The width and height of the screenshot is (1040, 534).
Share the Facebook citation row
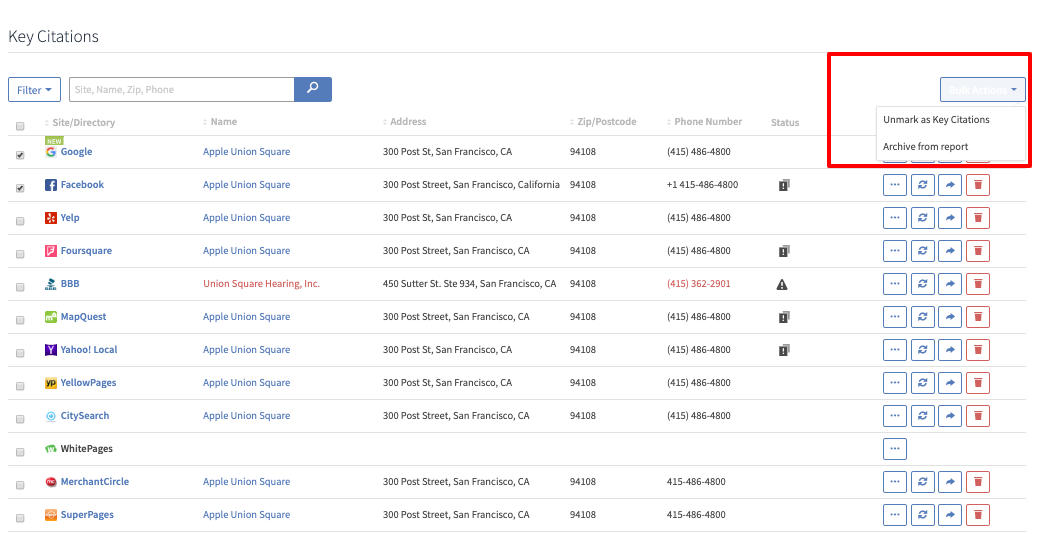tap(950, 185)
